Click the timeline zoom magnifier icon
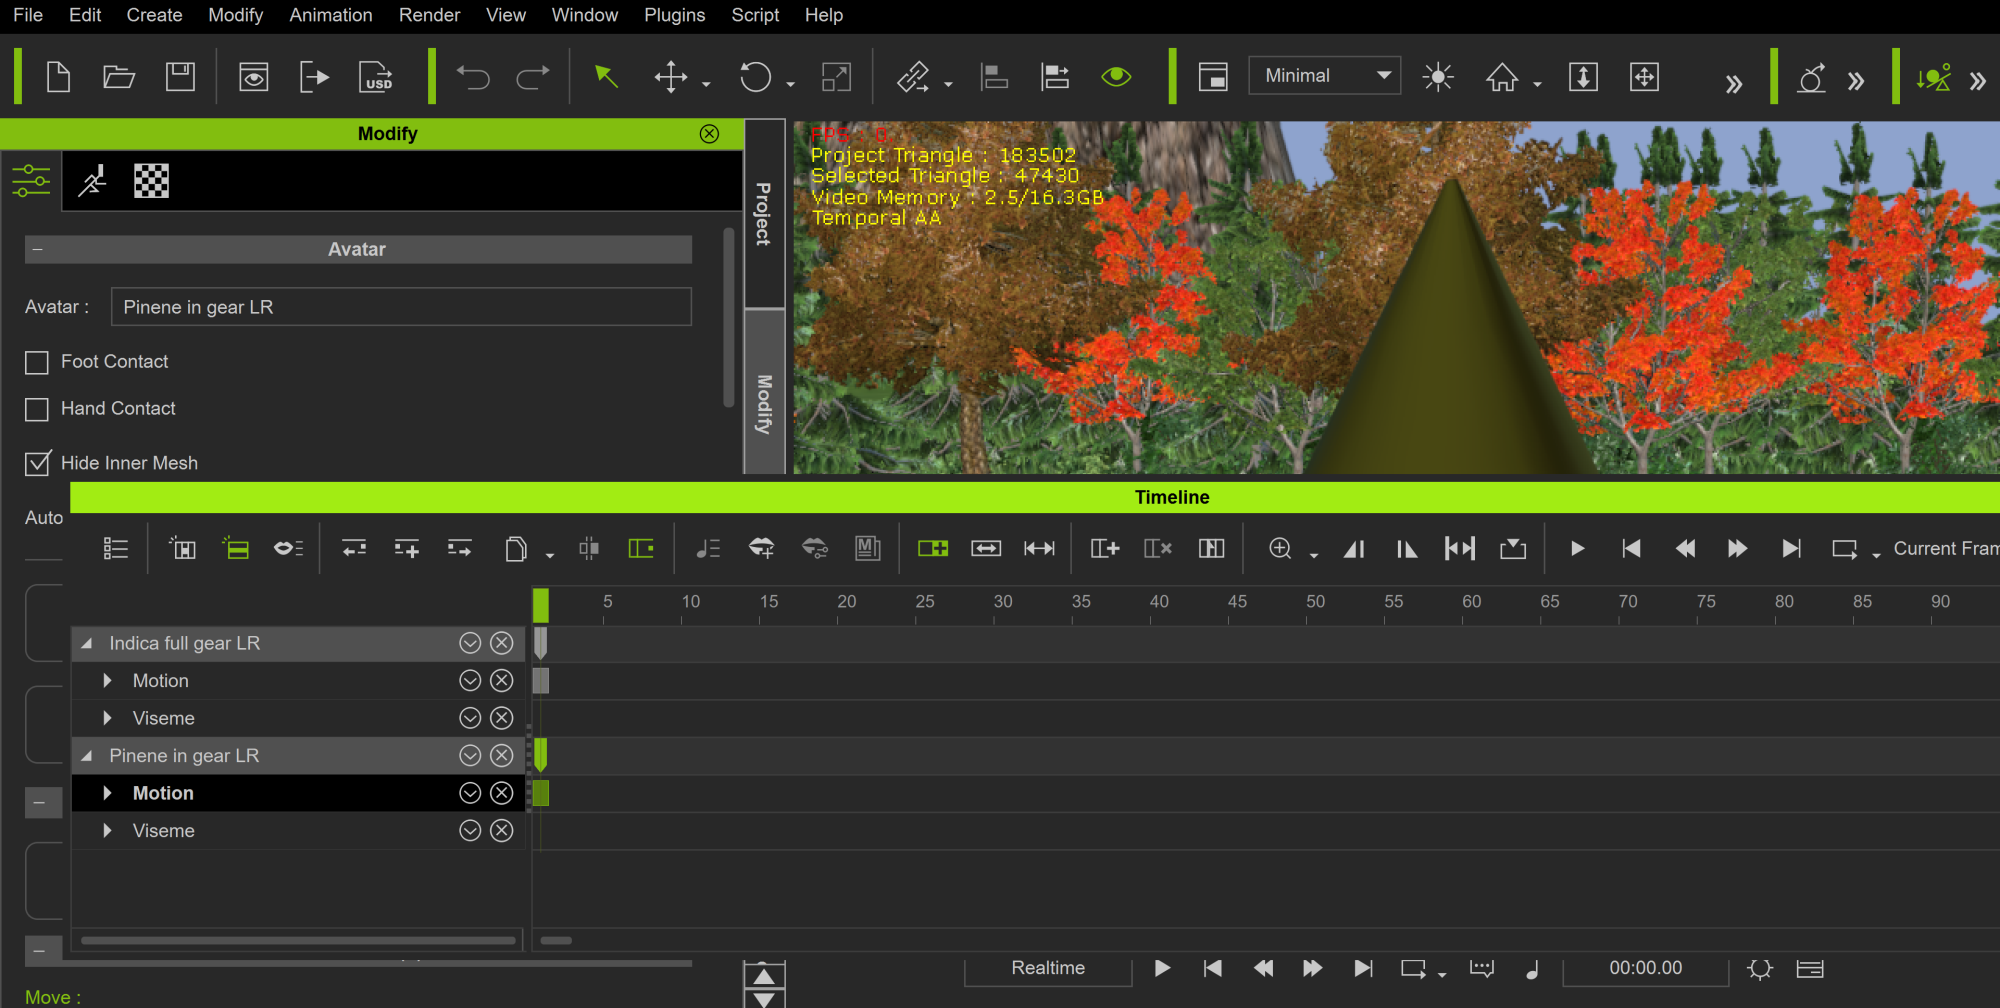Image resolution: width=2000 pixels, height=1008 pixels. pos(1280,548)
